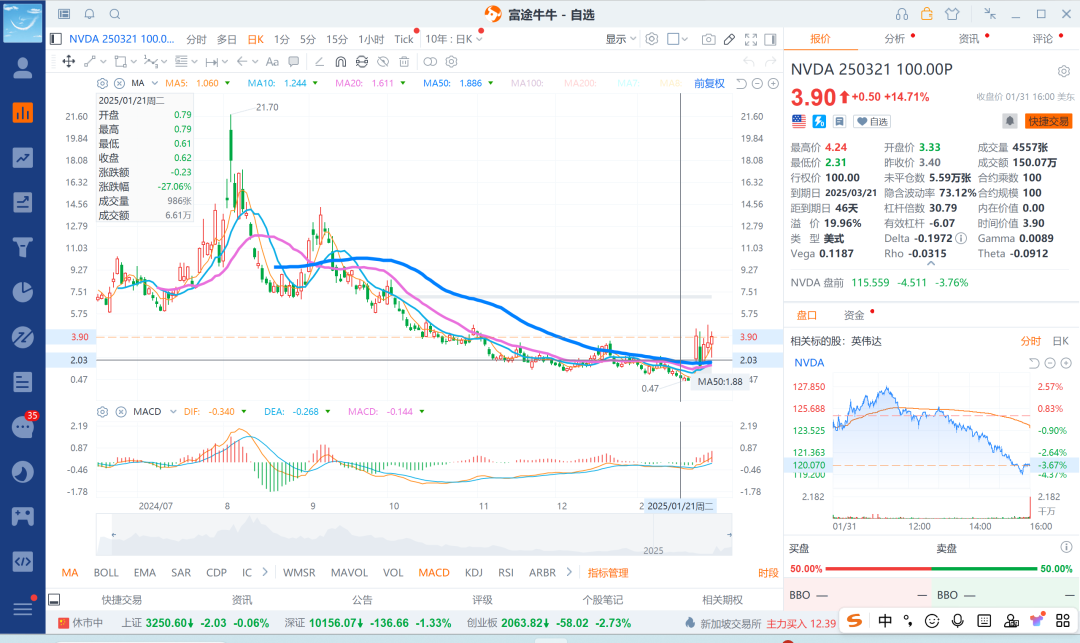This screenshot has height=643, width=1080.
Task: Switch to 资金 tab
Action: tap(854, 315)
